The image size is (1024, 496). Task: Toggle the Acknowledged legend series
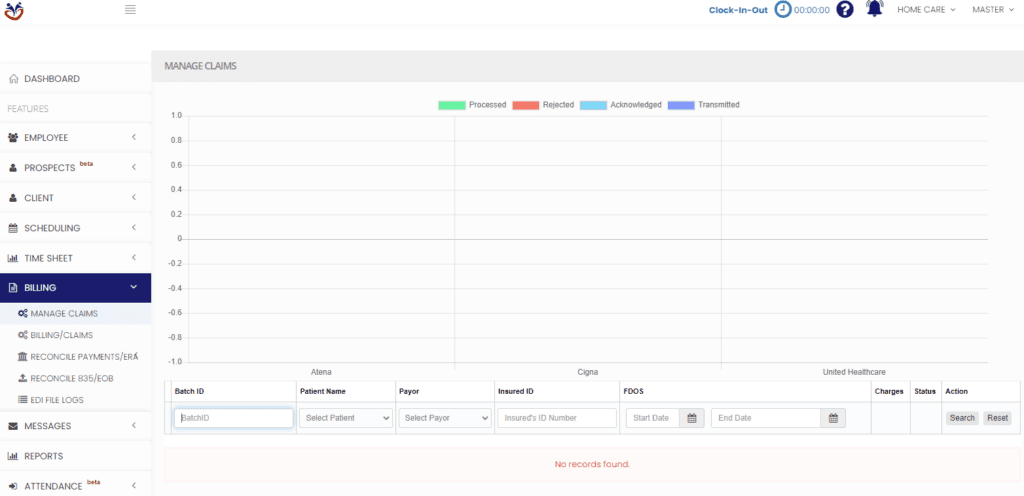[620, 105]
